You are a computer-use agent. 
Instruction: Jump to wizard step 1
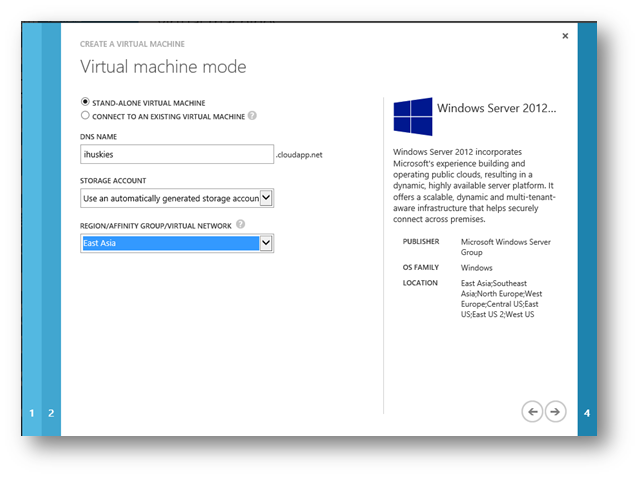(x=32, y=413)
